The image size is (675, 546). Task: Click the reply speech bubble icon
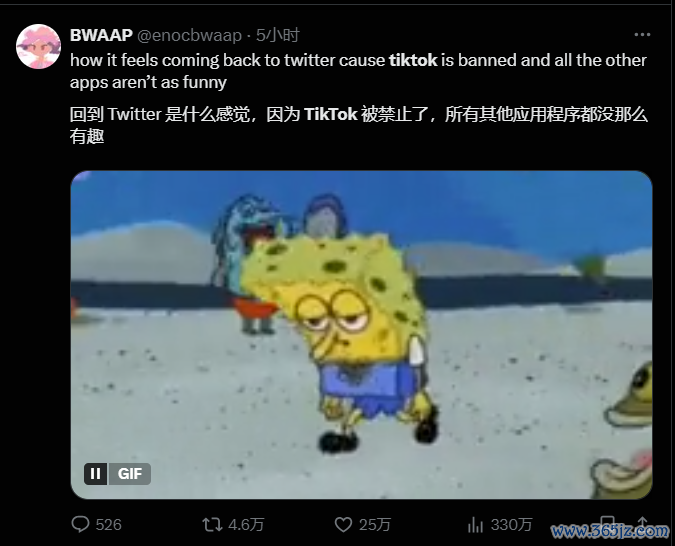click(80, 524)
